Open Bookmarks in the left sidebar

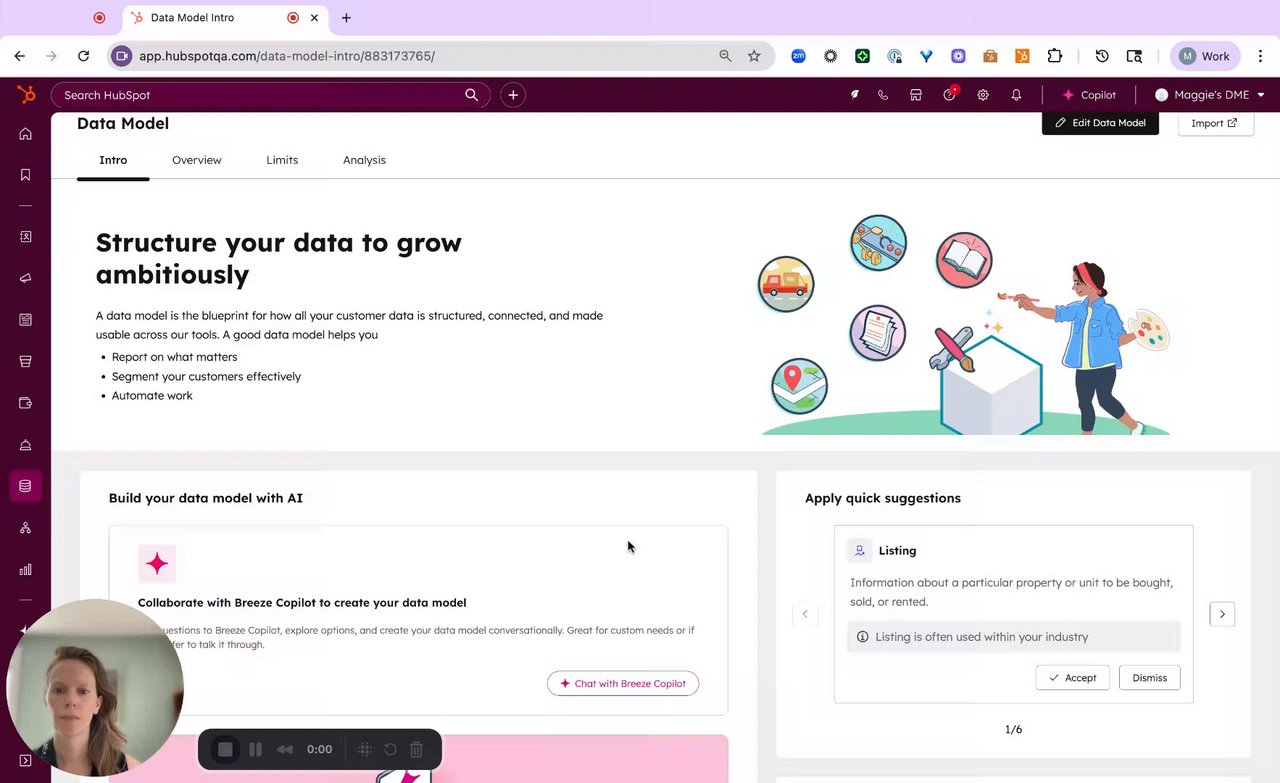click(26, 175)
